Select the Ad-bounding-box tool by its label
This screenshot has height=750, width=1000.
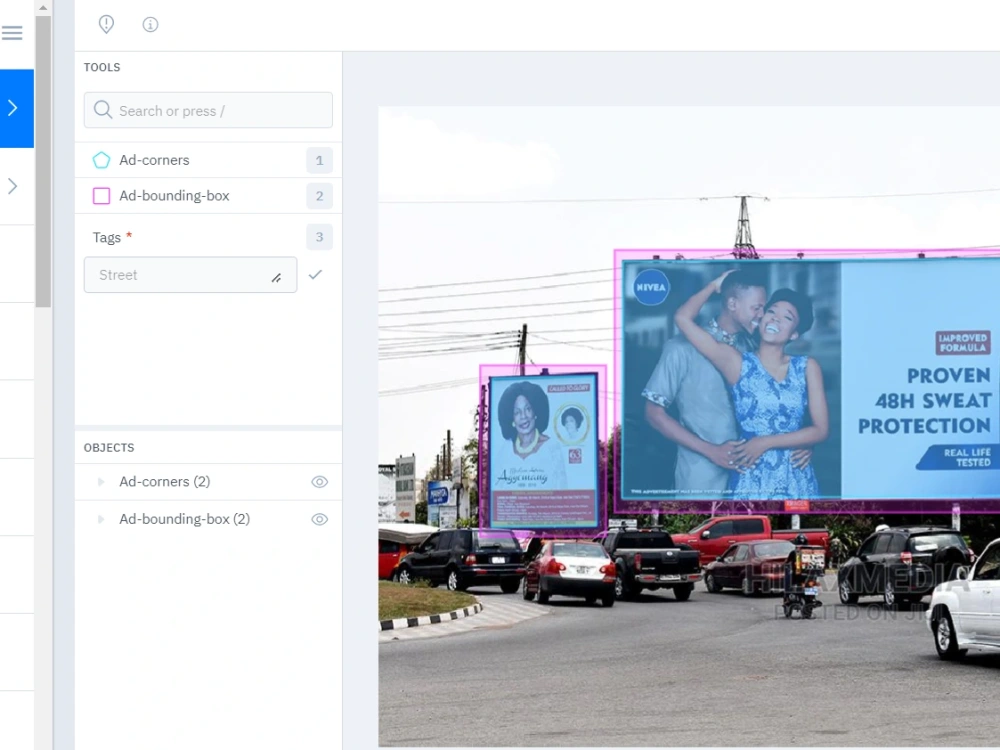click(174, 196)
